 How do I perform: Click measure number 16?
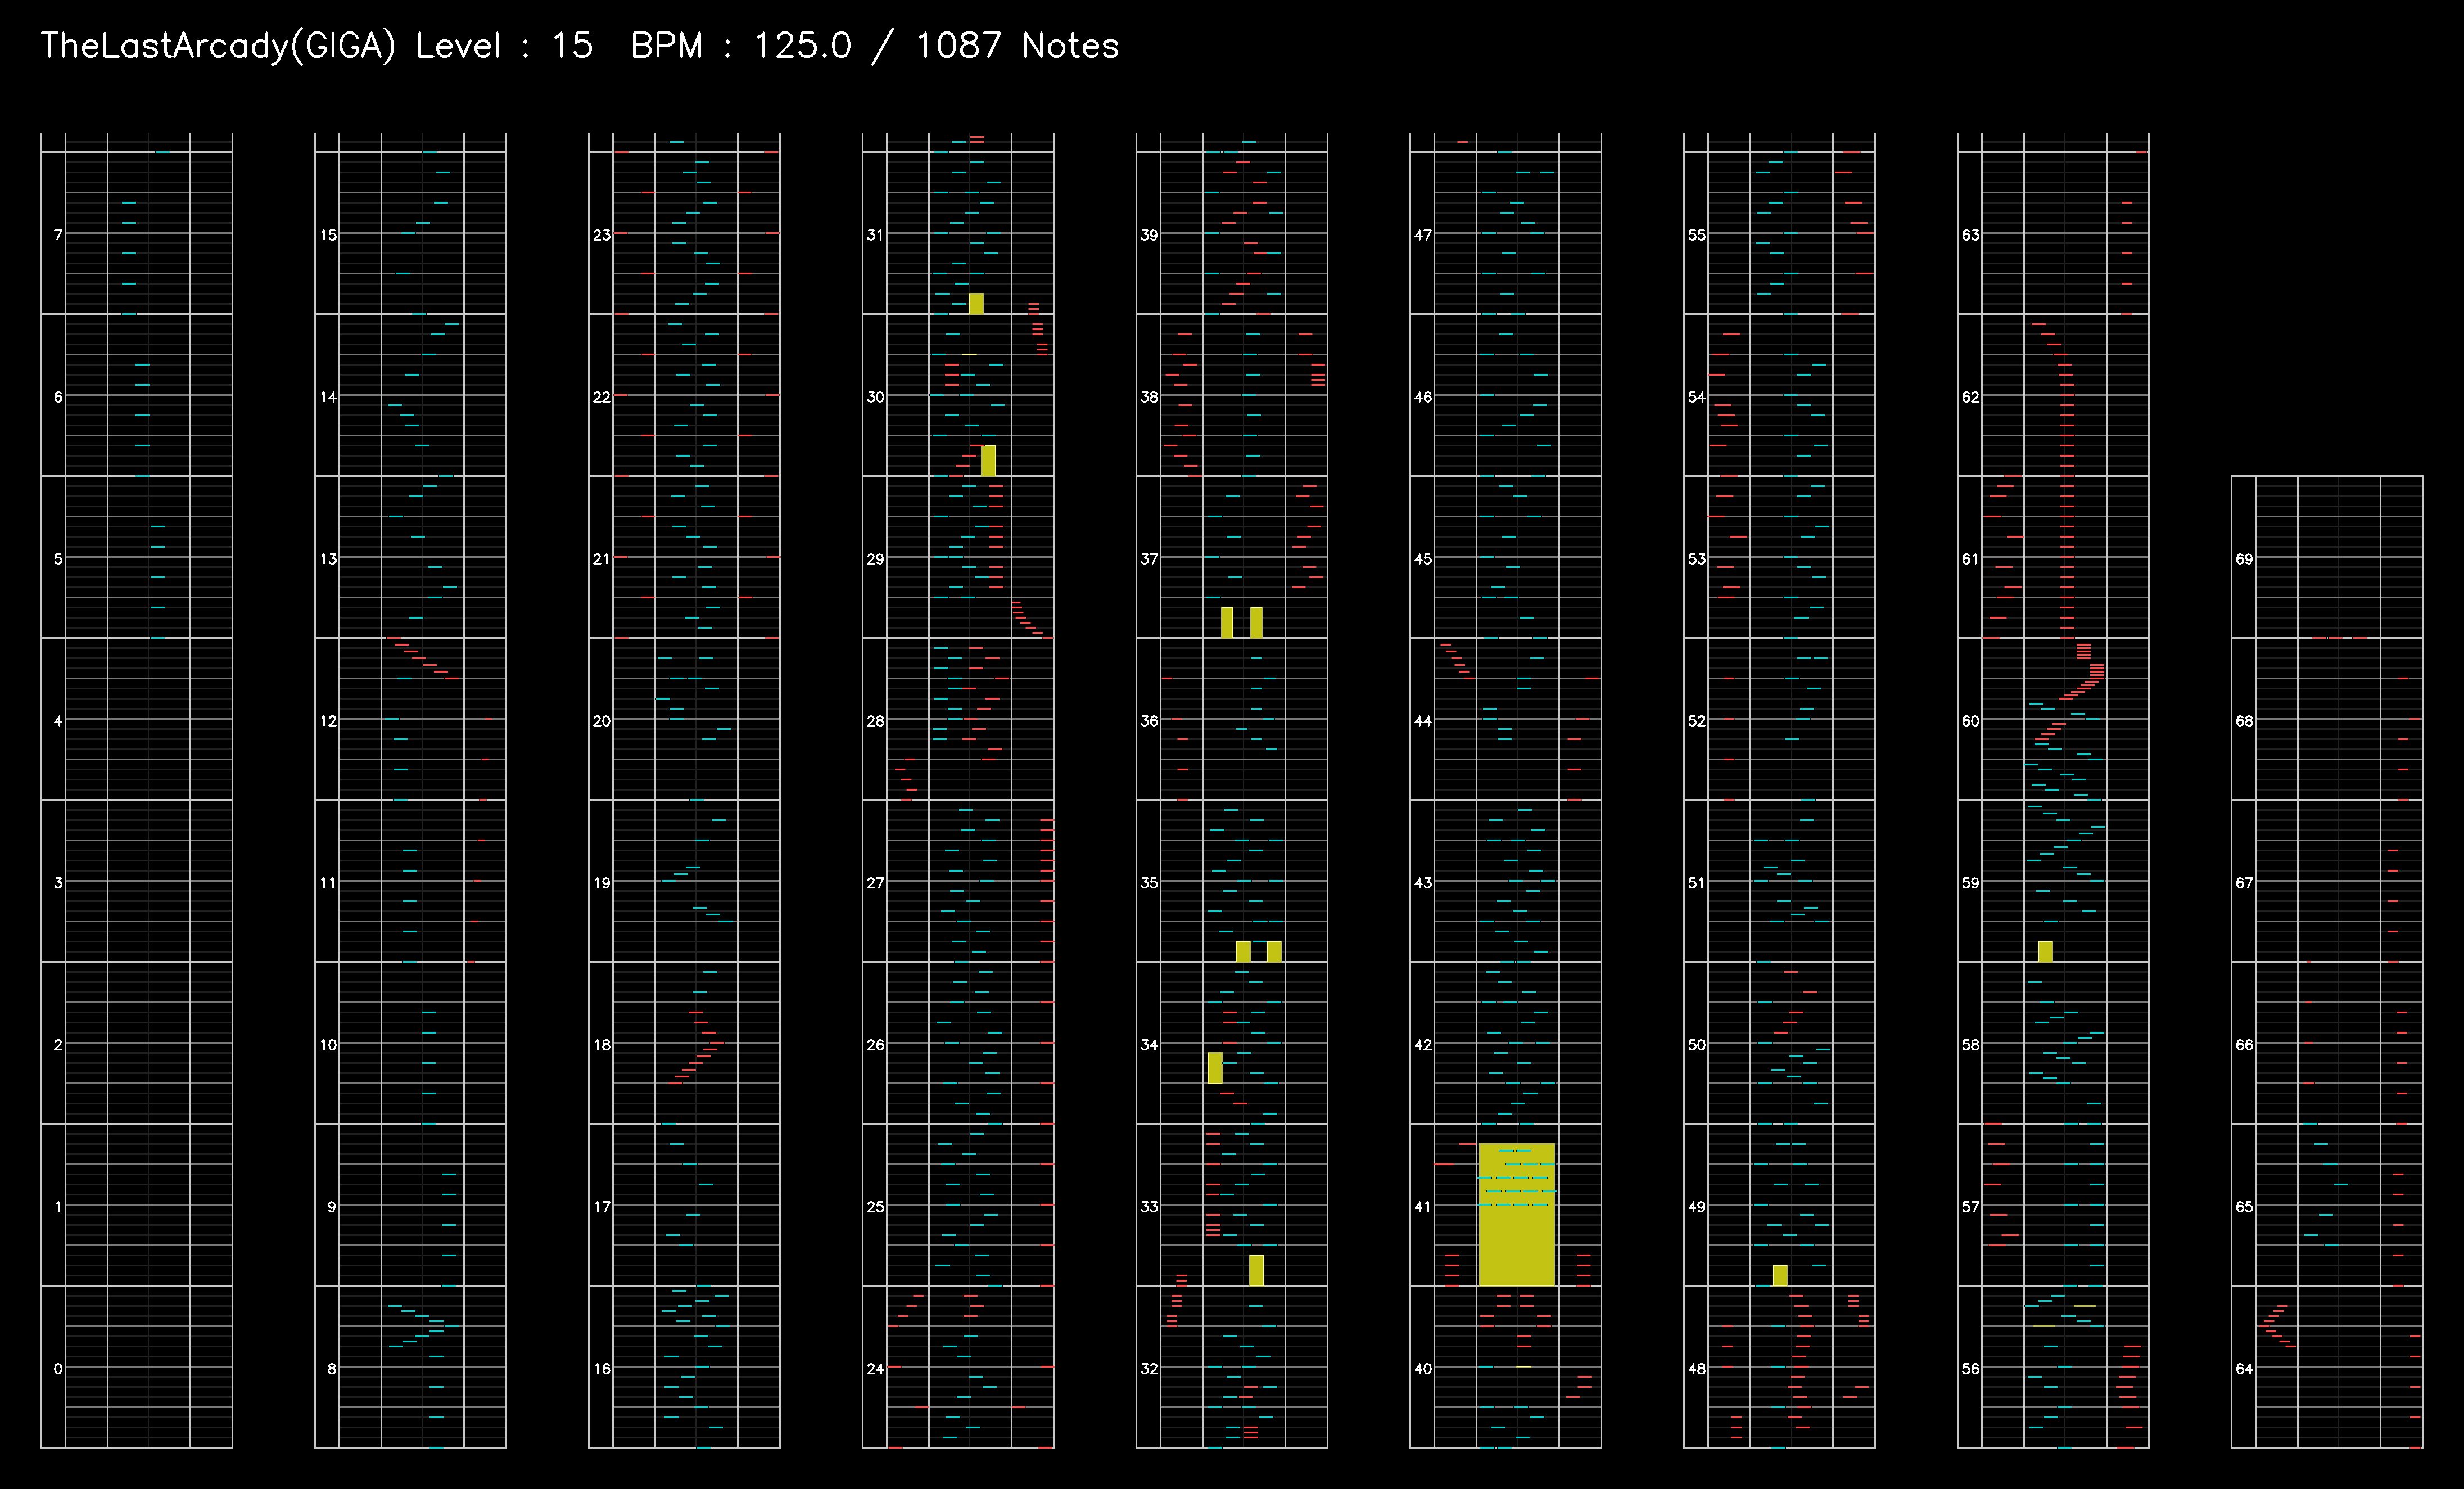pyautogui.click(x=602, y=1368)
